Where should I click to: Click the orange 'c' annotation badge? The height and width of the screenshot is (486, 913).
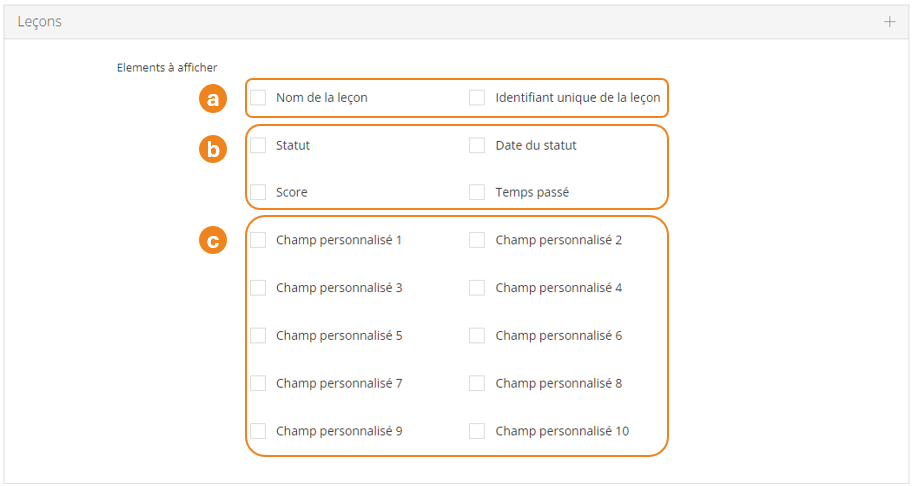(212, 241)
